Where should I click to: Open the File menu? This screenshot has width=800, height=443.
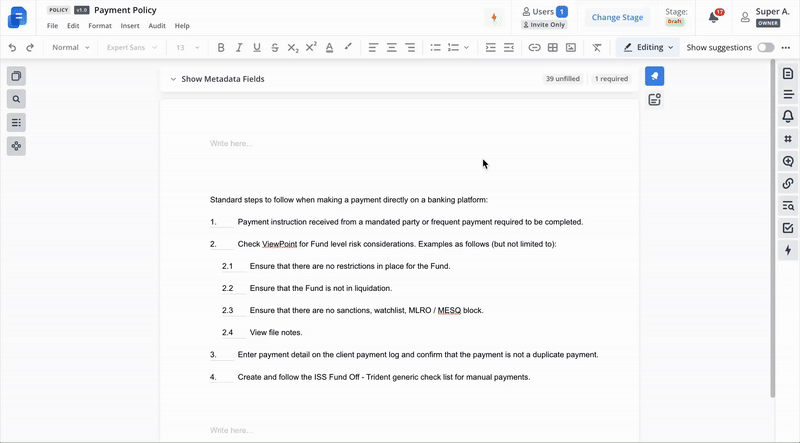point(53,26)
